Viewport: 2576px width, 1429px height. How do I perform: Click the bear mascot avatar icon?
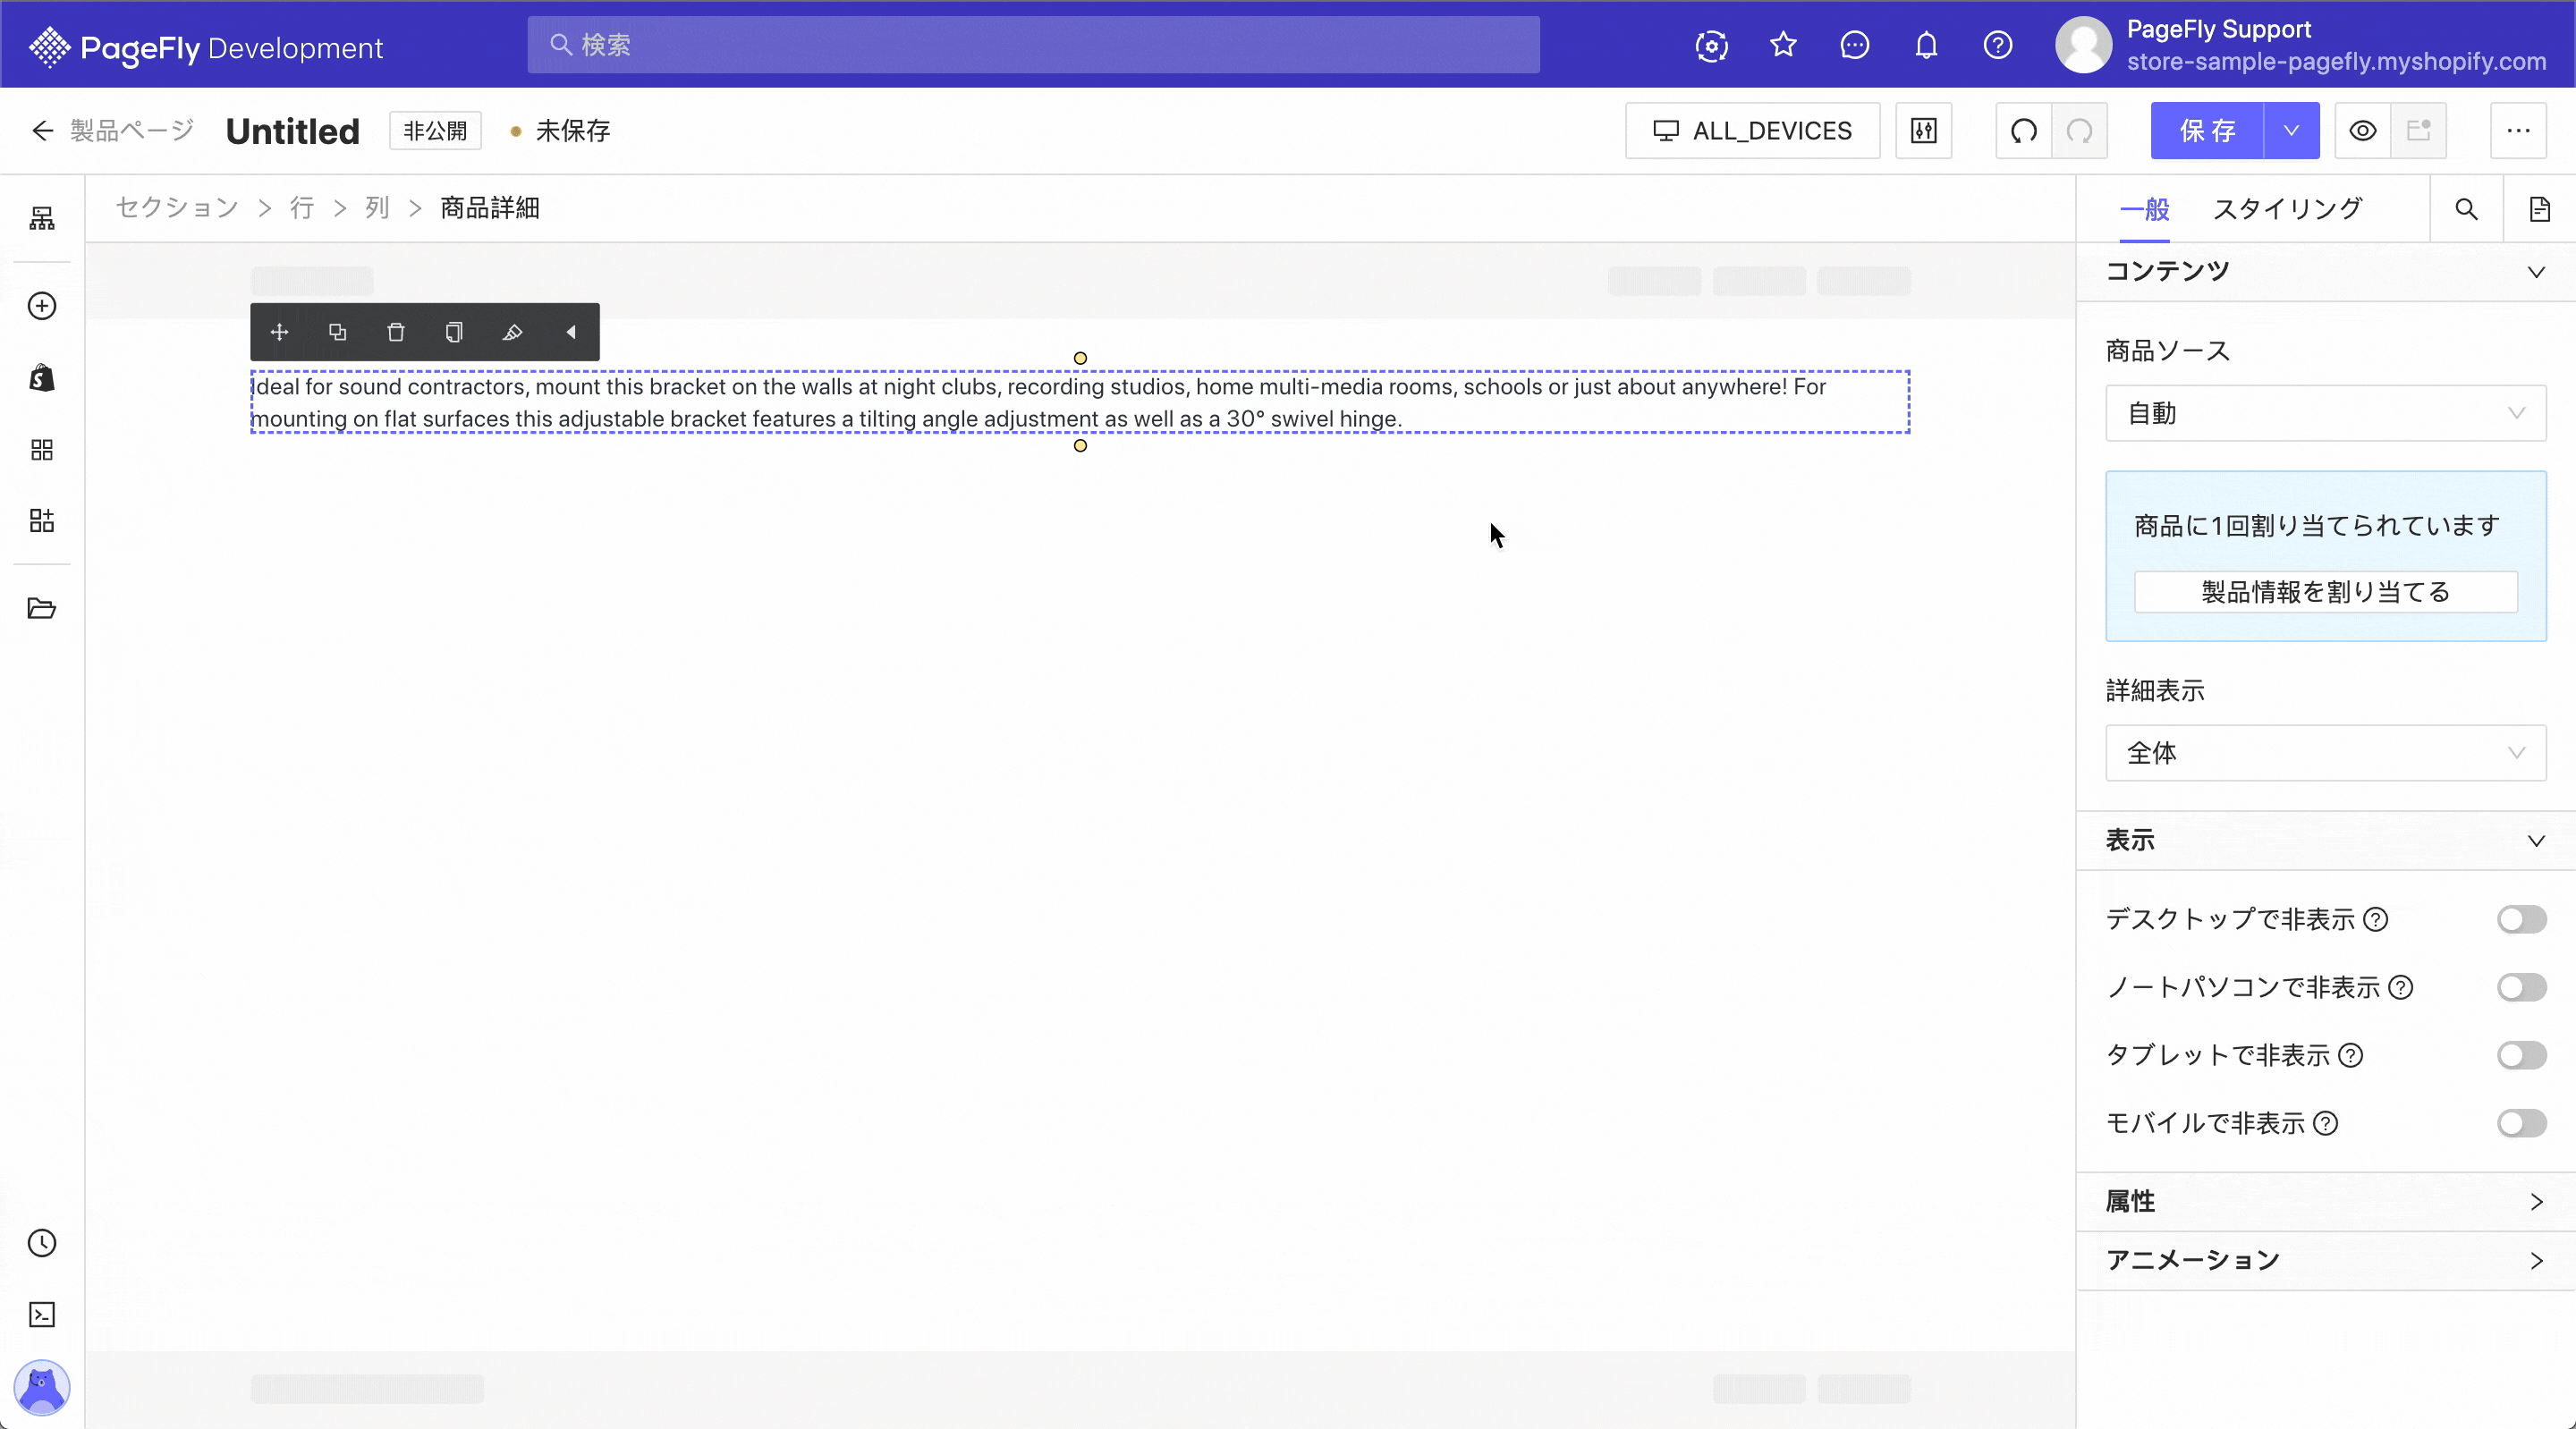pyautogui.click(x=42, y=1387)
